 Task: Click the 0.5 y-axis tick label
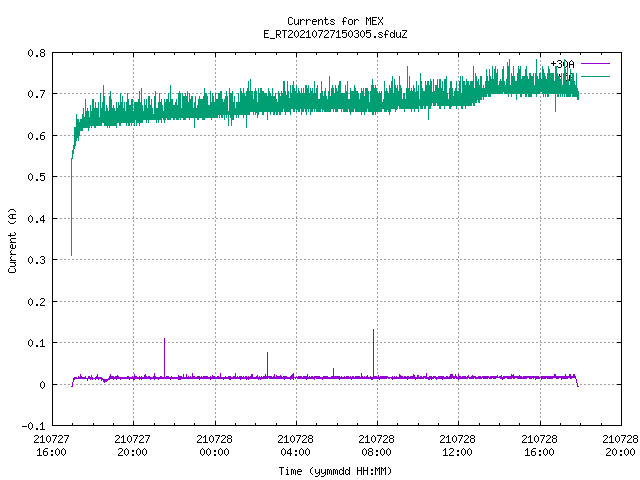tap(36, 177)
